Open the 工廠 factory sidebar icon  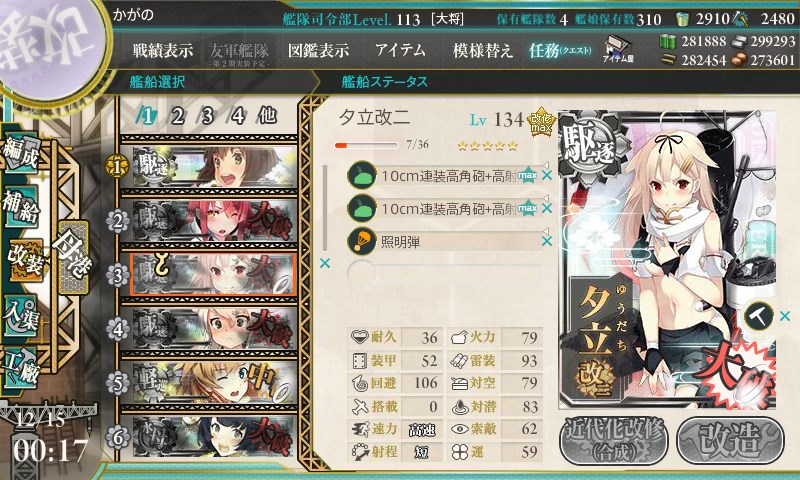[x=21, y=367]
